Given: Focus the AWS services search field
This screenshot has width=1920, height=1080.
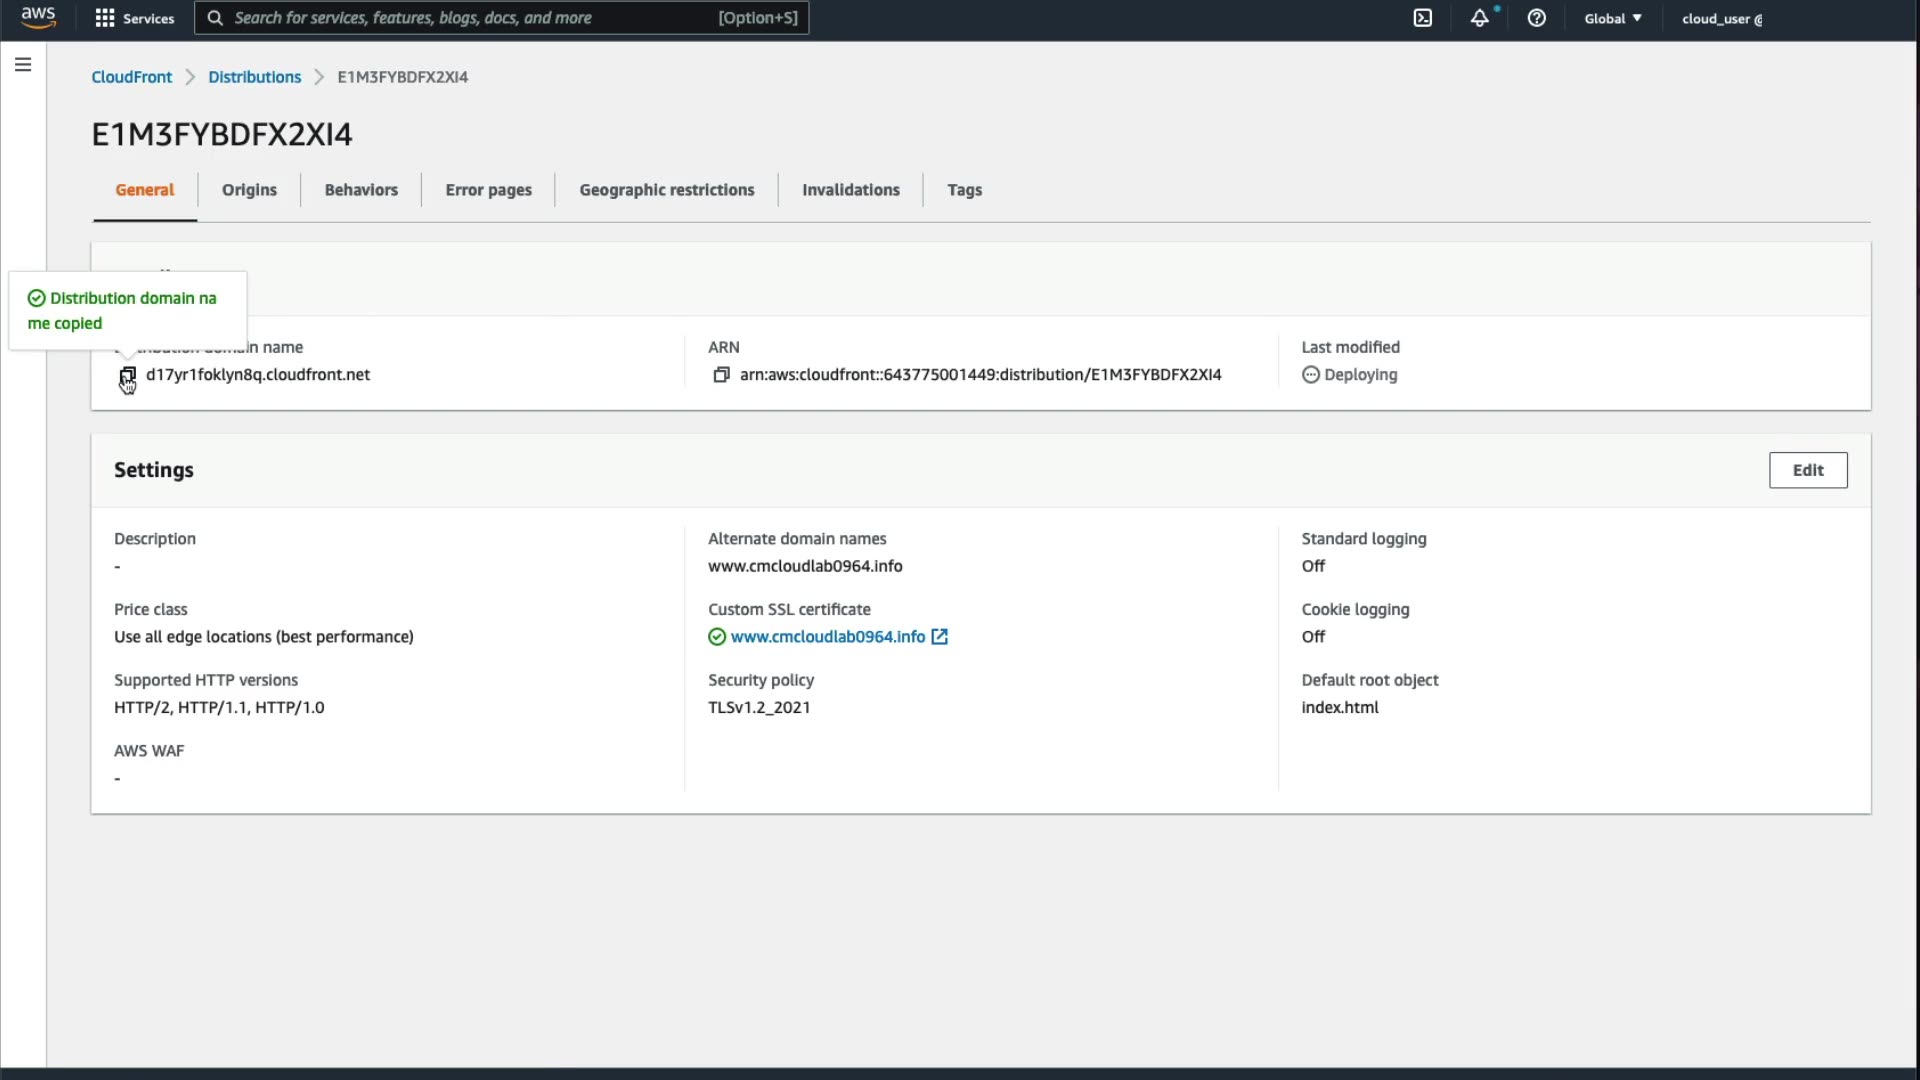Looking at the screenshot, I should tap(470, 18).
